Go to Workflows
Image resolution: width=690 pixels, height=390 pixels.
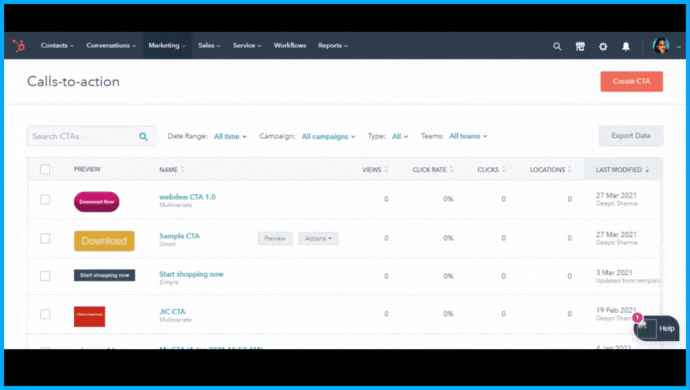tap(290, 45)
